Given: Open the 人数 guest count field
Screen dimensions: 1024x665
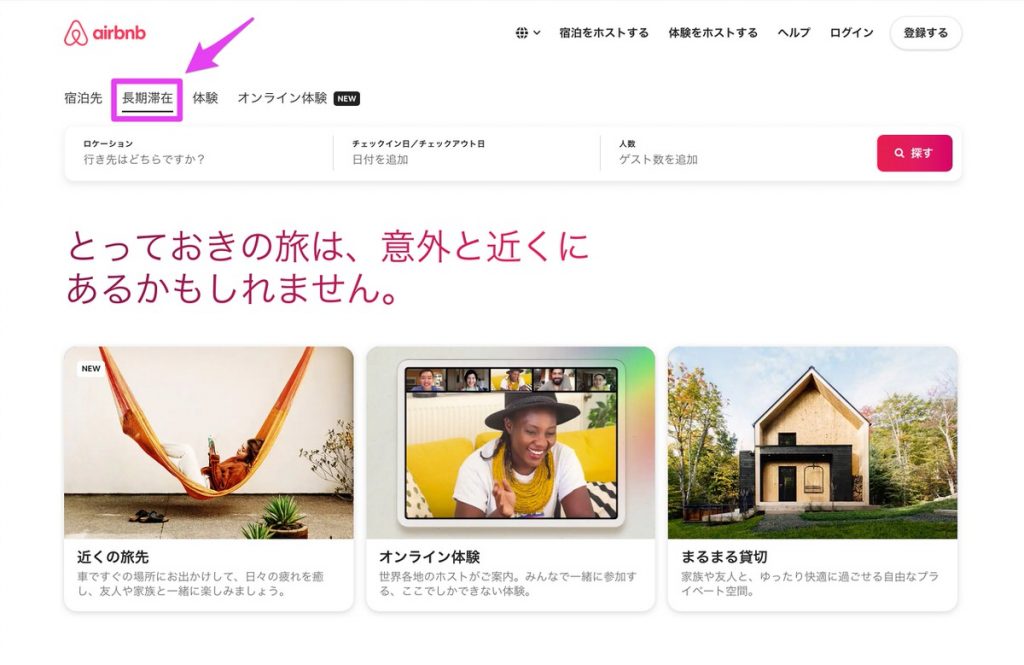Looking at the screenshot, I should (737, 153).
